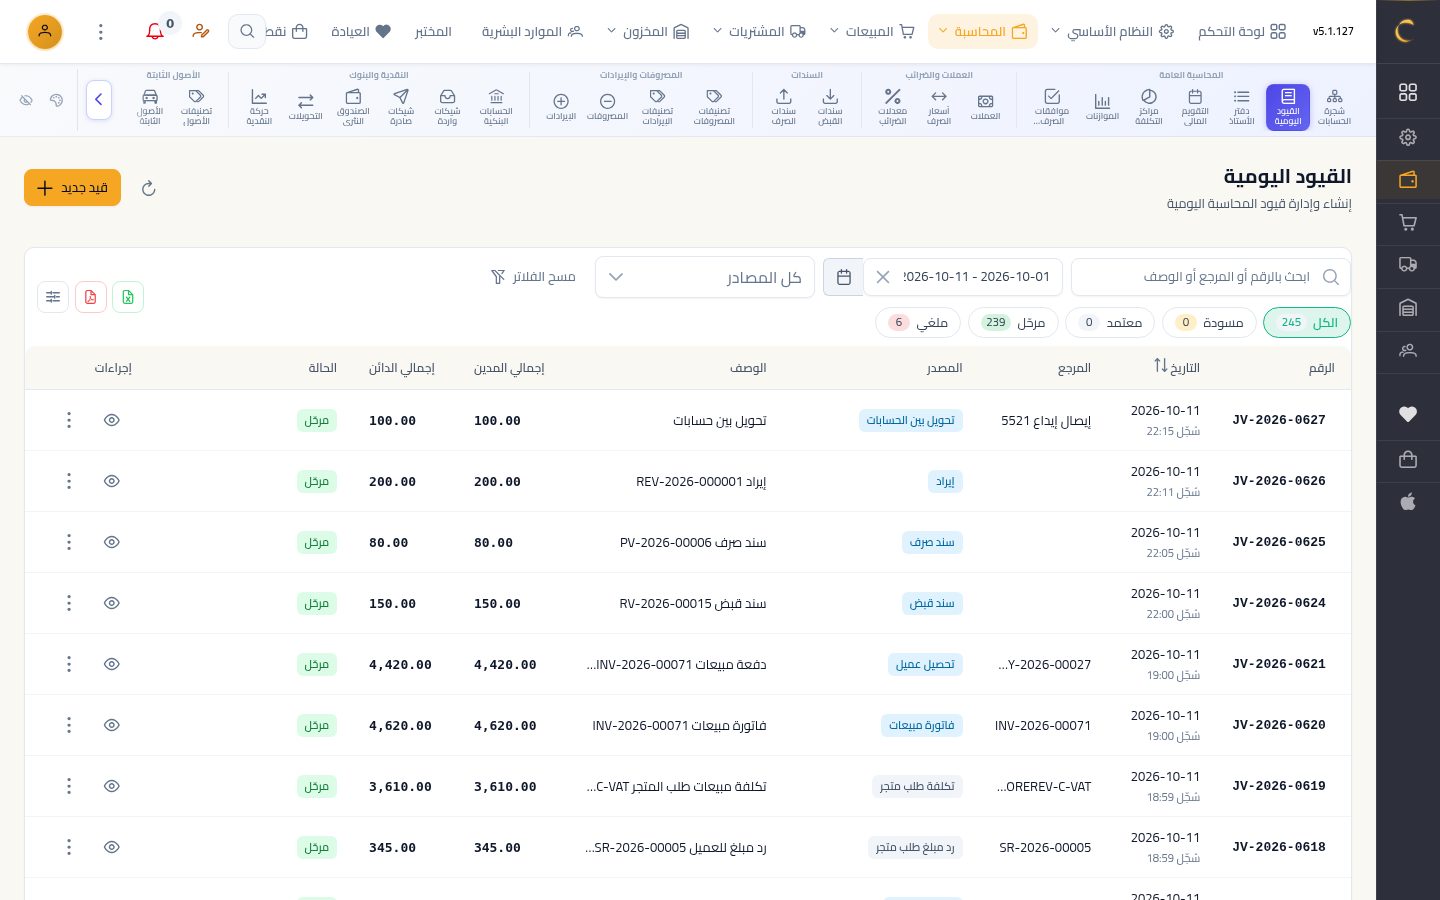Open fixed assets (الأصول الثابتة)
Screen dimensions: 1440x900
[x=150, y=107]
